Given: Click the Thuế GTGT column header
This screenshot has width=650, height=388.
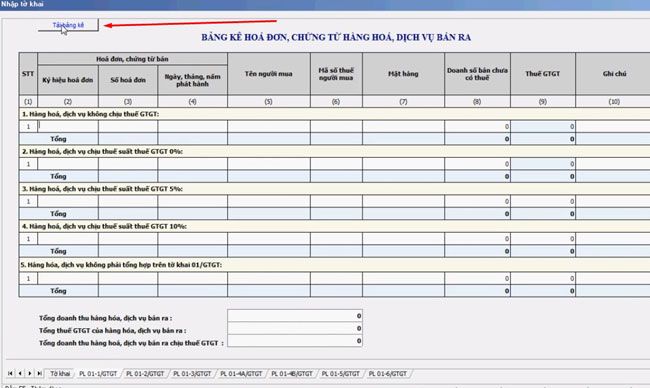Looking at the screenshot, I should tap(543, 74).
